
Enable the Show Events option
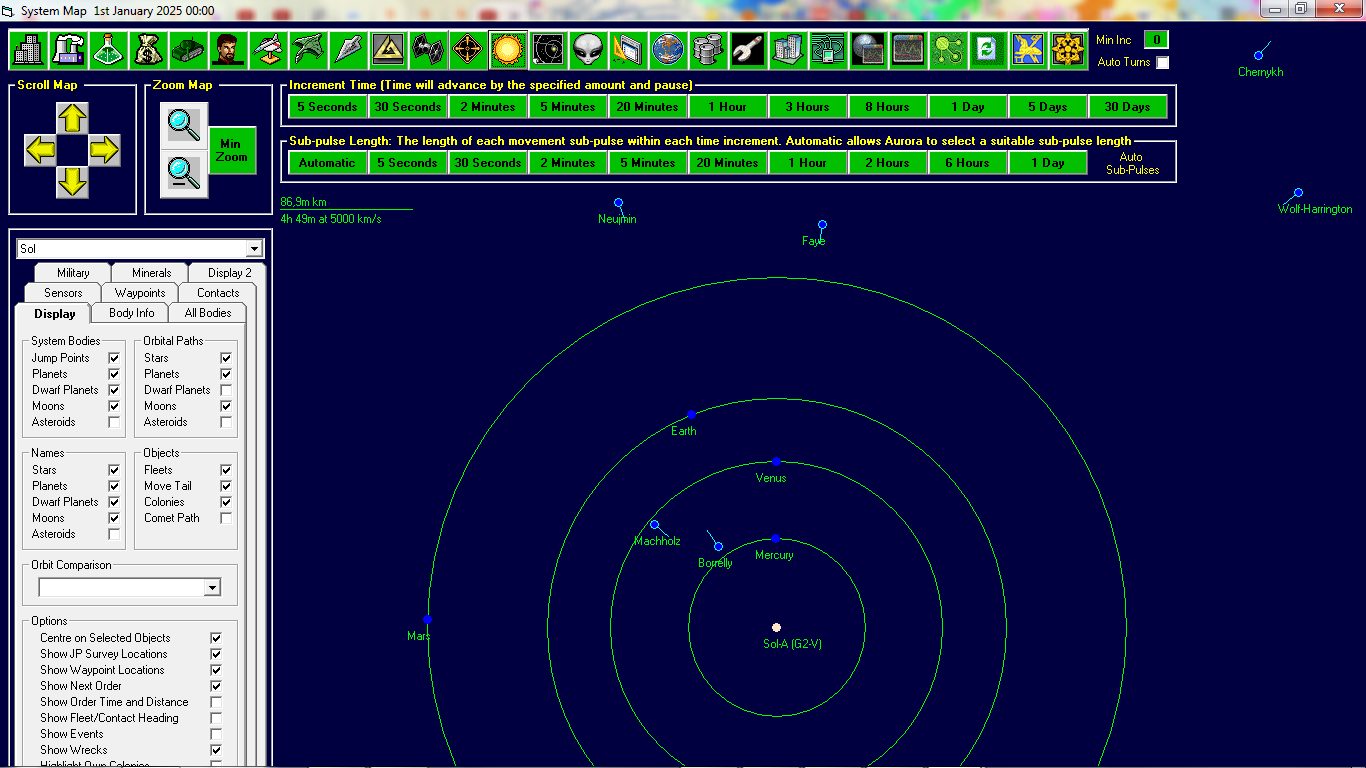[x=216, y=734]
